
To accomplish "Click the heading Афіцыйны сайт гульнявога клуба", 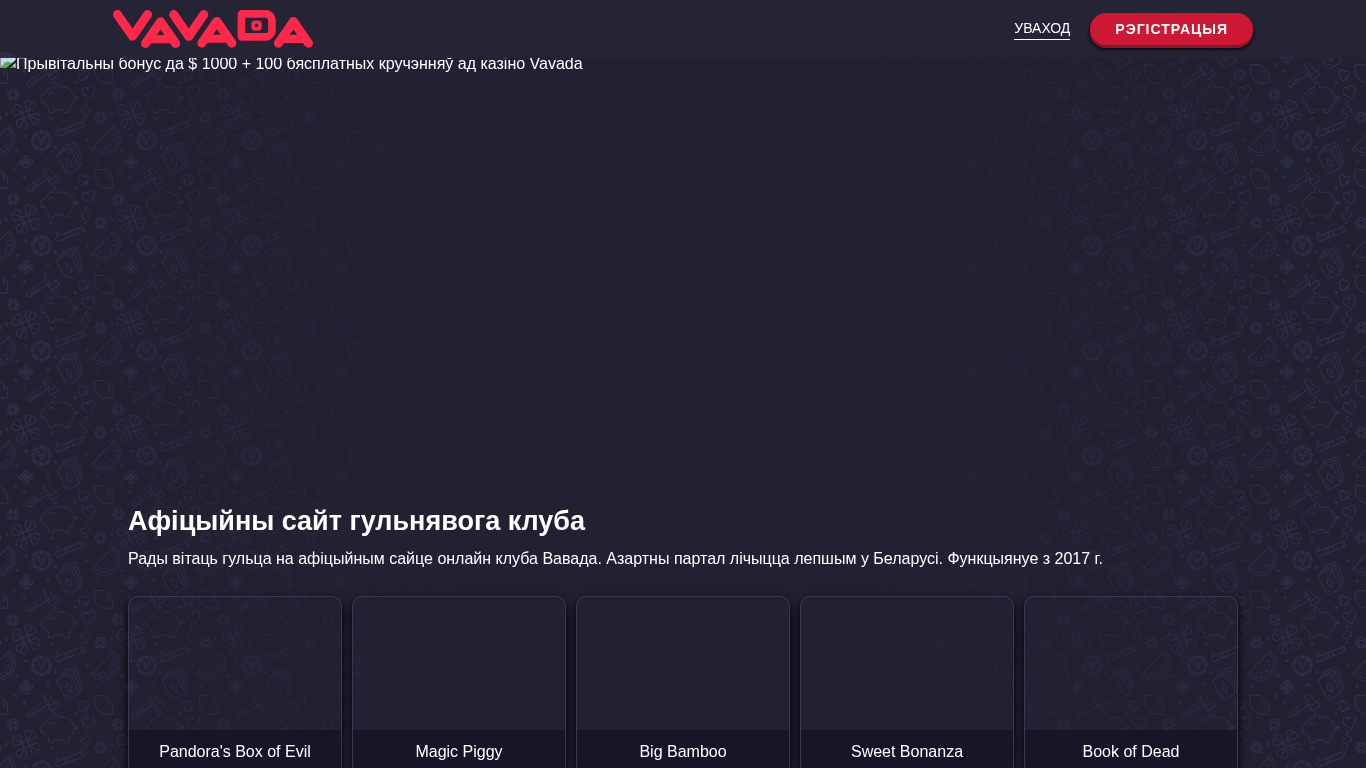I will tap(356, 521).
